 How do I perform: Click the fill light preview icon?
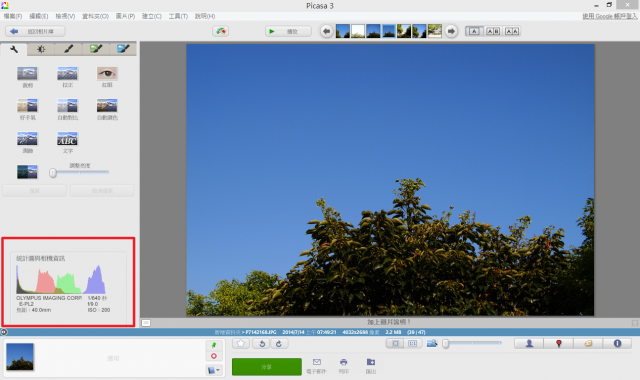pos(27,172)
